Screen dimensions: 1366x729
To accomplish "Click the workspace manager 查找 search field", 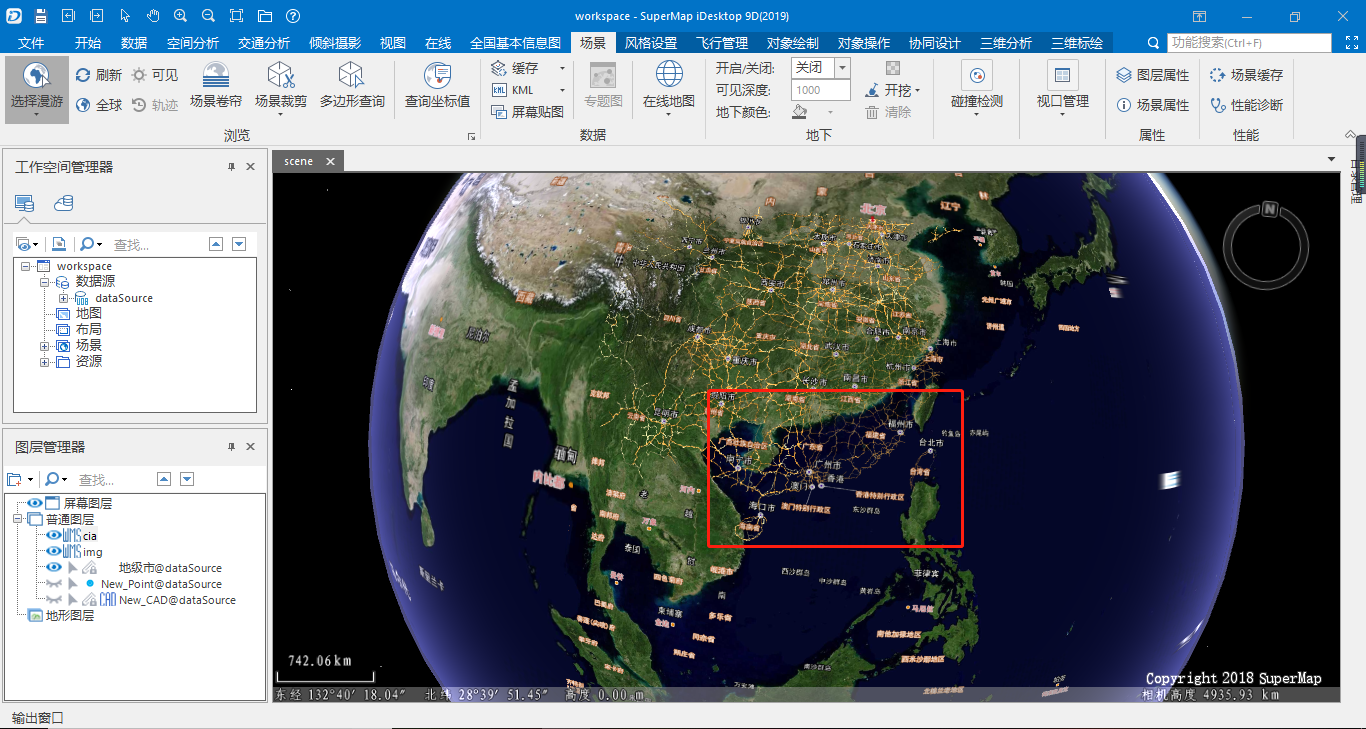I will click(157, 244).
